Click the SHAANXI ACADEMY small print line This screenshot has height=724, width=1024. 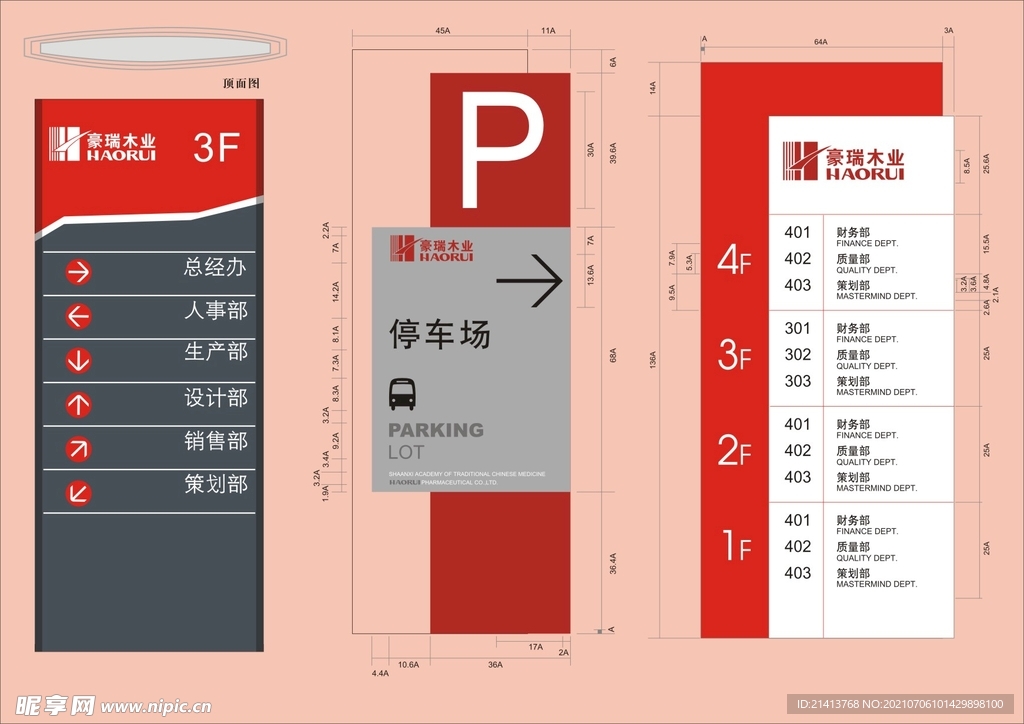tap(467, 474)
